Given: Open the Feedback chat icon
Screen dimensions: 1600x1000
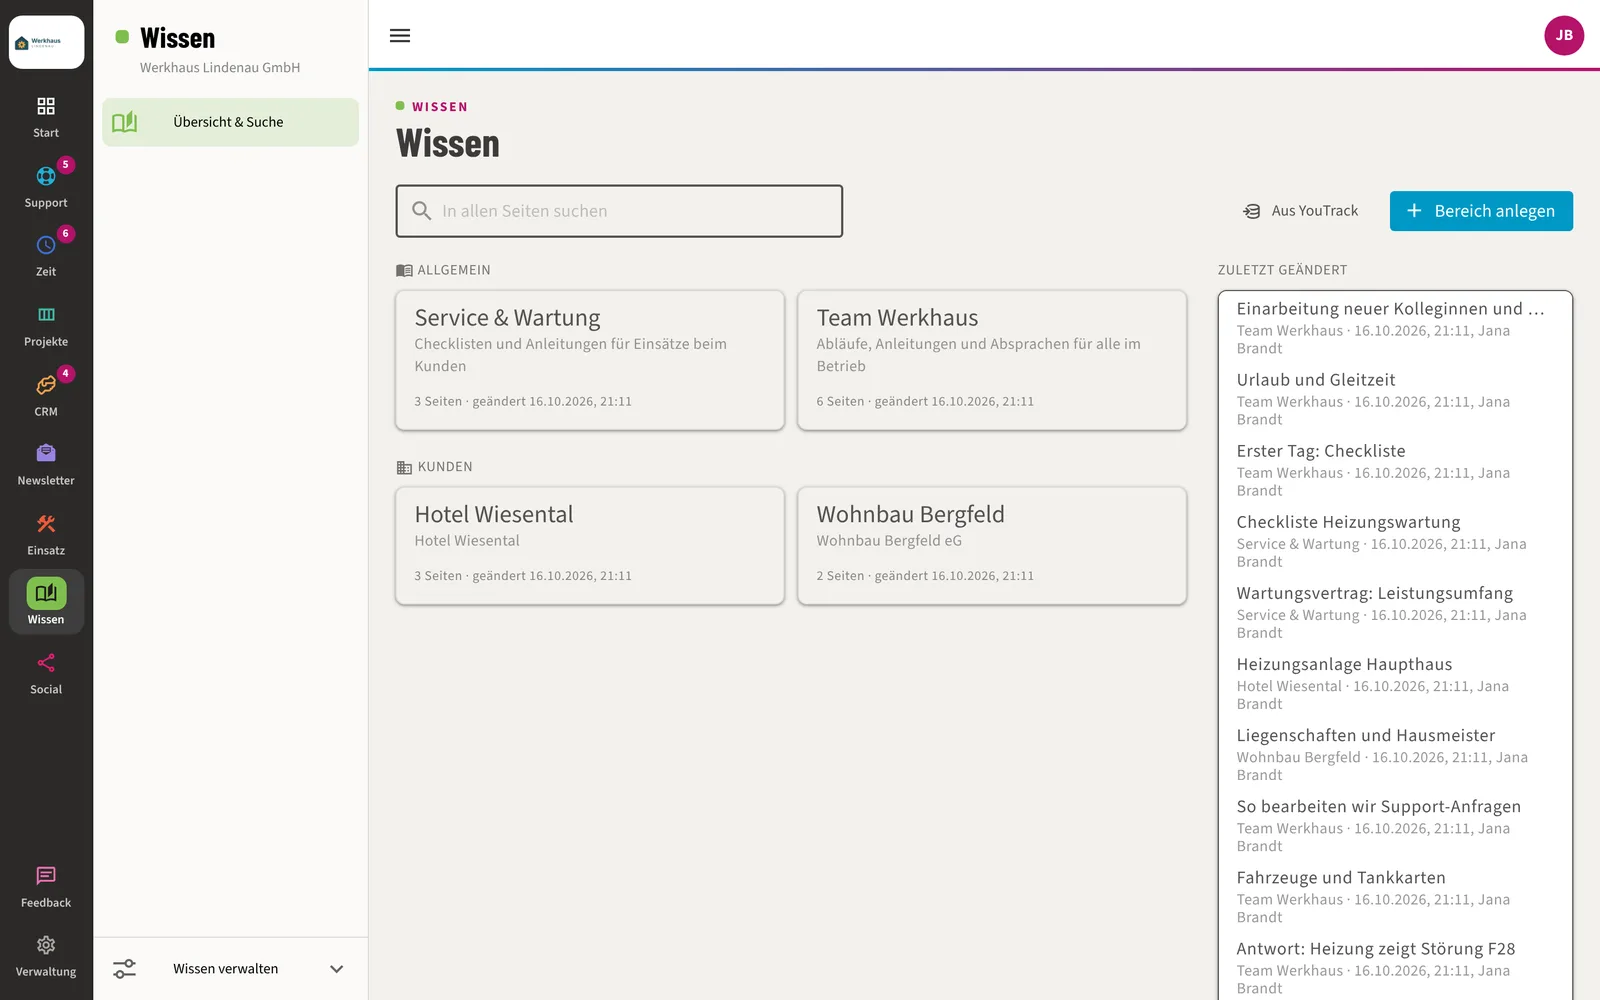Looking at the screenshot, I should pyautogui.click(x=46, y=876).
